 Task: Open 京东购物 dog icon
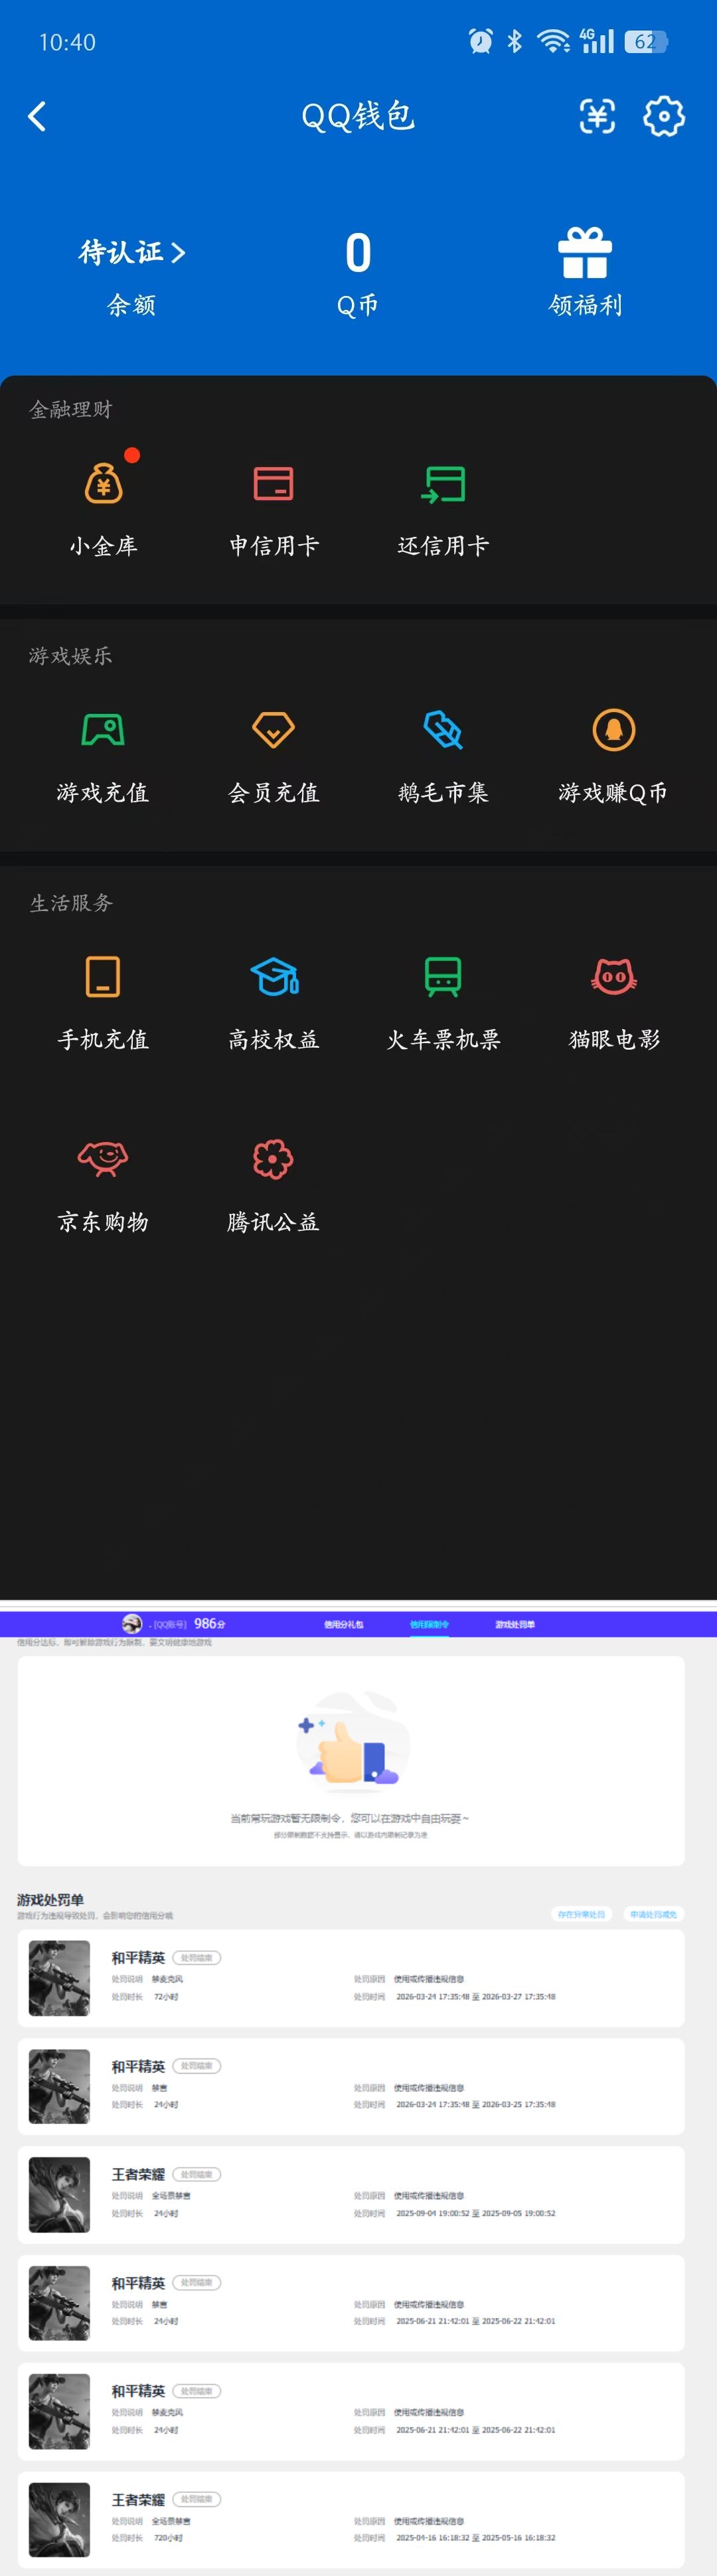103,1159
